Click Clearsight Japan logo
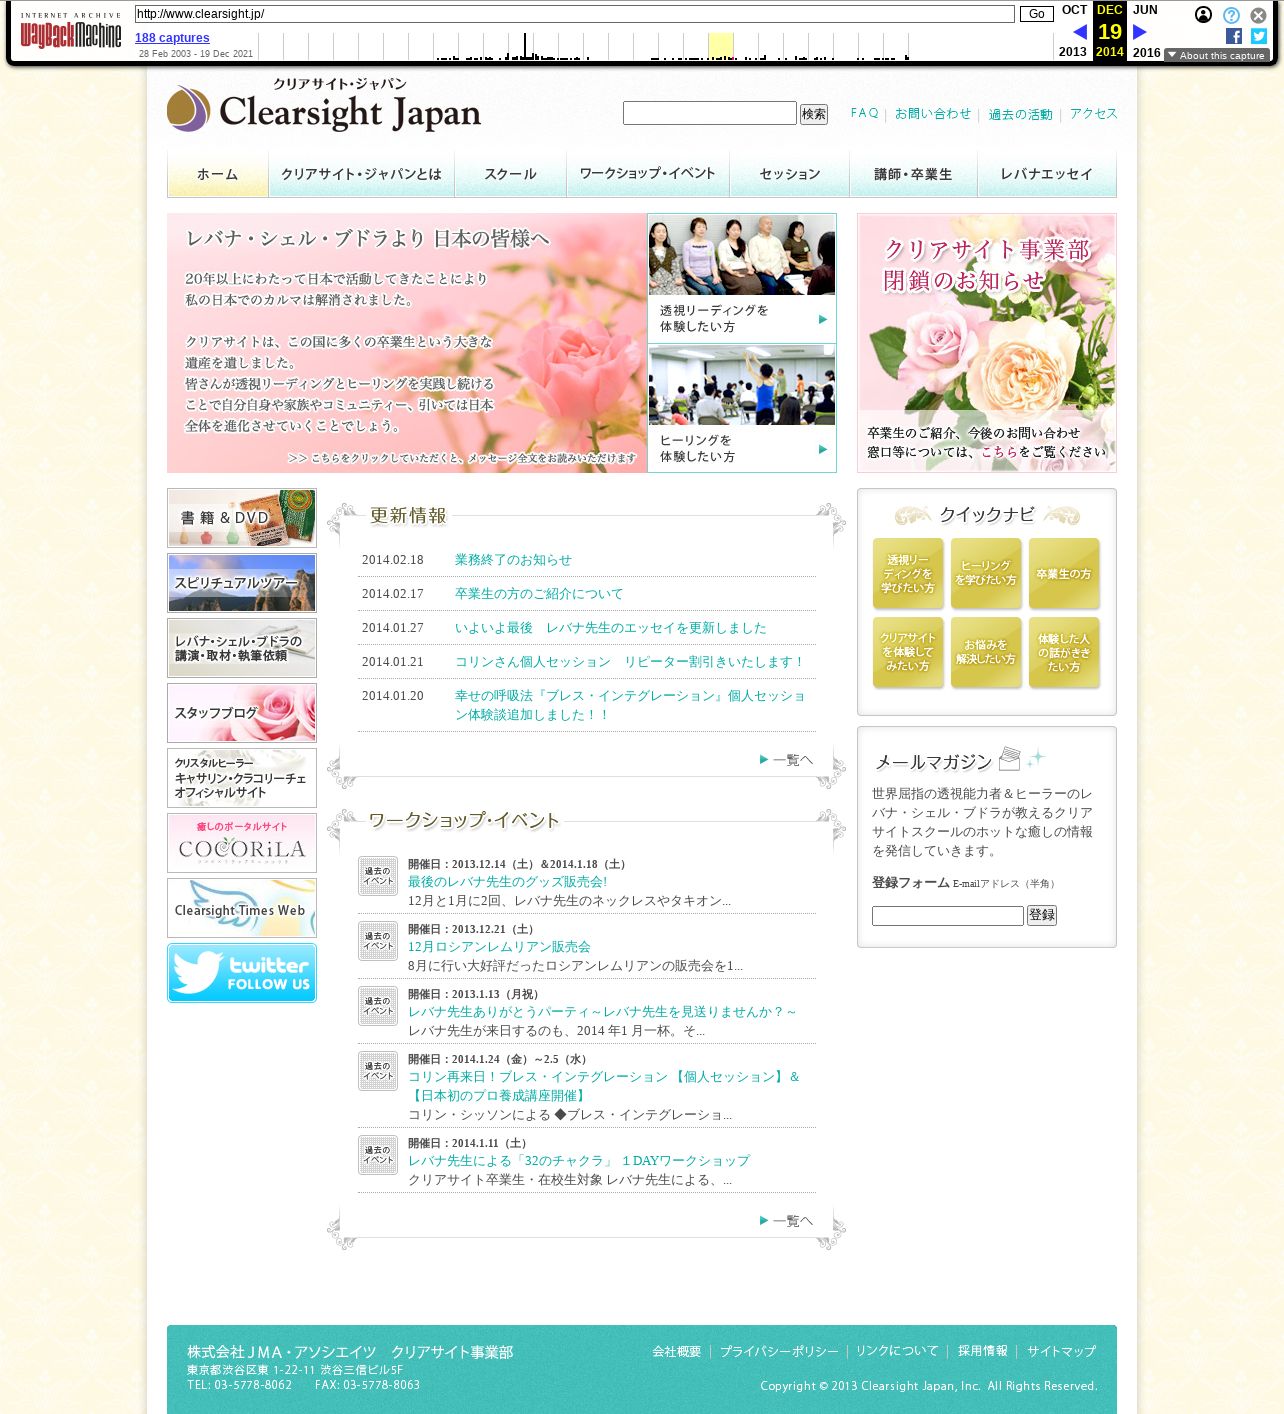1284x1414 pixels. point(324,105)
